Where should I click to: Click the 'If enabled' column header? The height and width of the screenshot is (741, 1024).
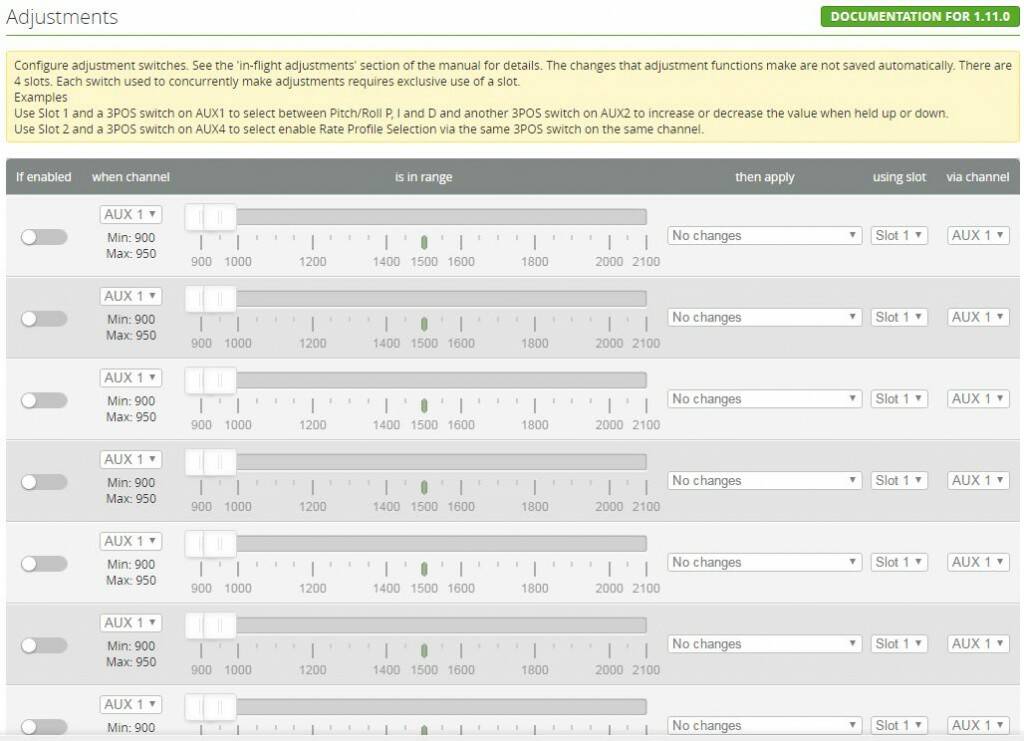pos(44,177)
